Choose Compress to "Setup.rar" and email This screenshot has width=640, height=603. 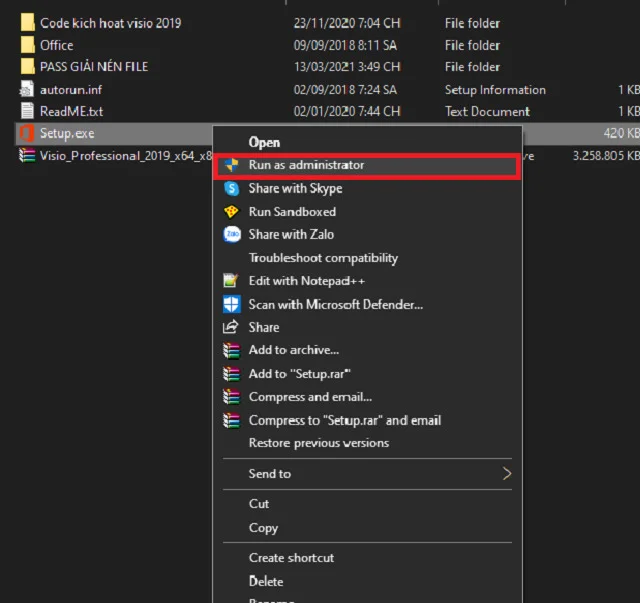click(367, 420)
